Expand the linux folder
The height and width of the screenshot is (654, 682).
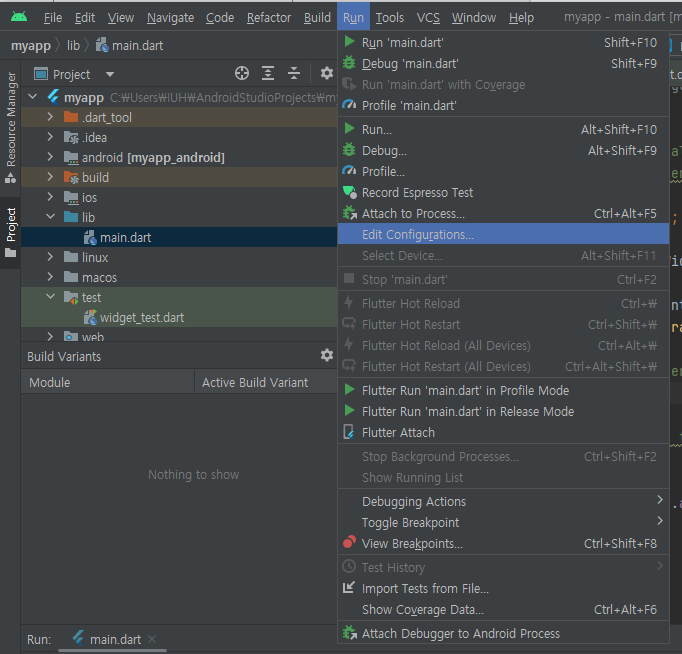coord(50,257)
